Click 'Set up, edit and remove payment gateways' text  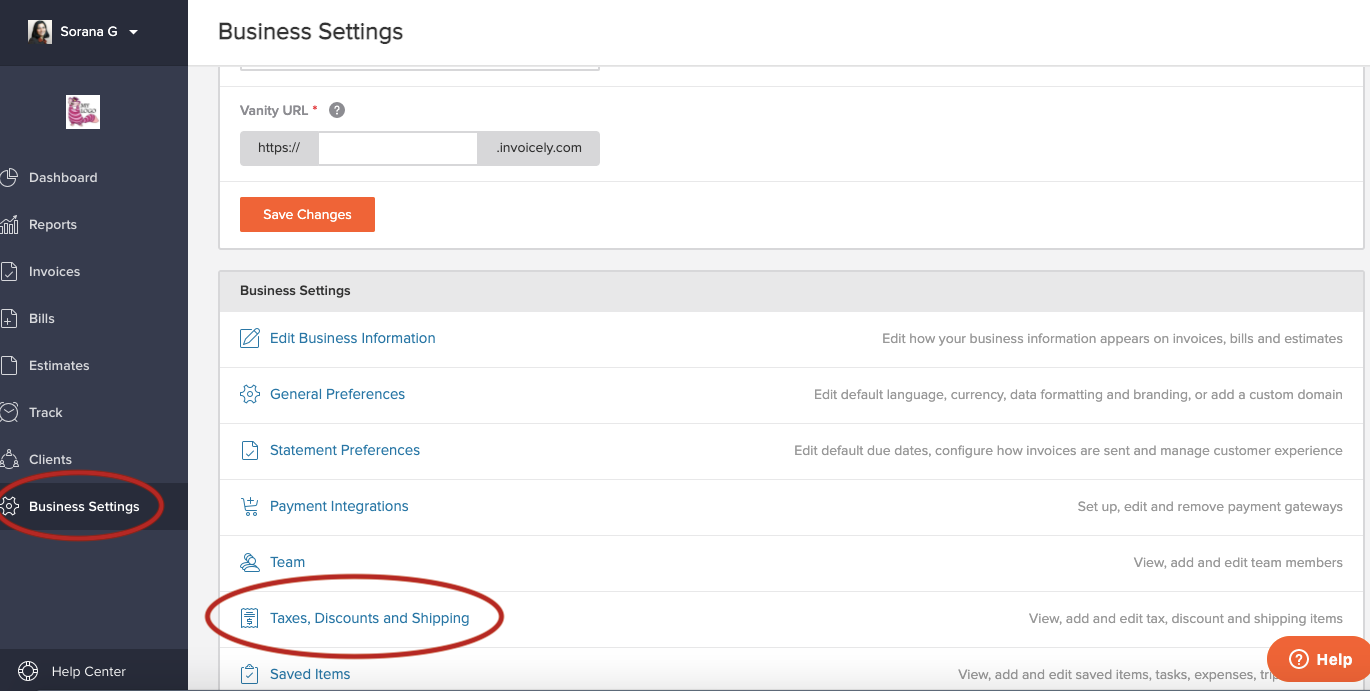point(1210,507)
